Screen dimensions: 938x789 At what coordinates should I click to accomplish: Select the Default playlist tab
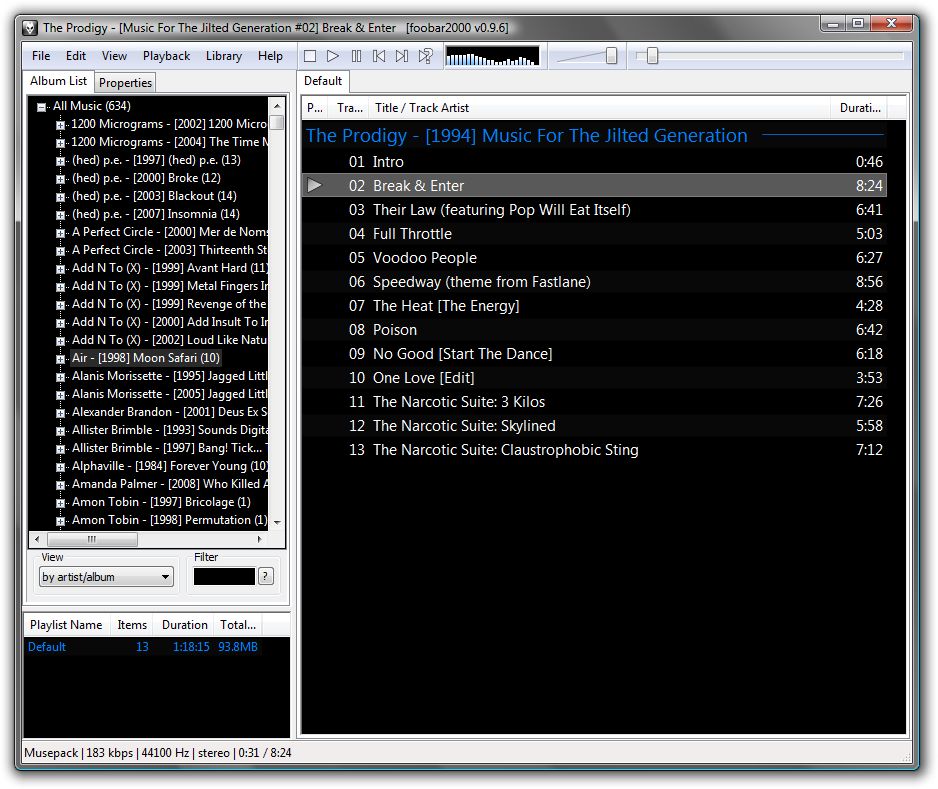tap(322, 81)
